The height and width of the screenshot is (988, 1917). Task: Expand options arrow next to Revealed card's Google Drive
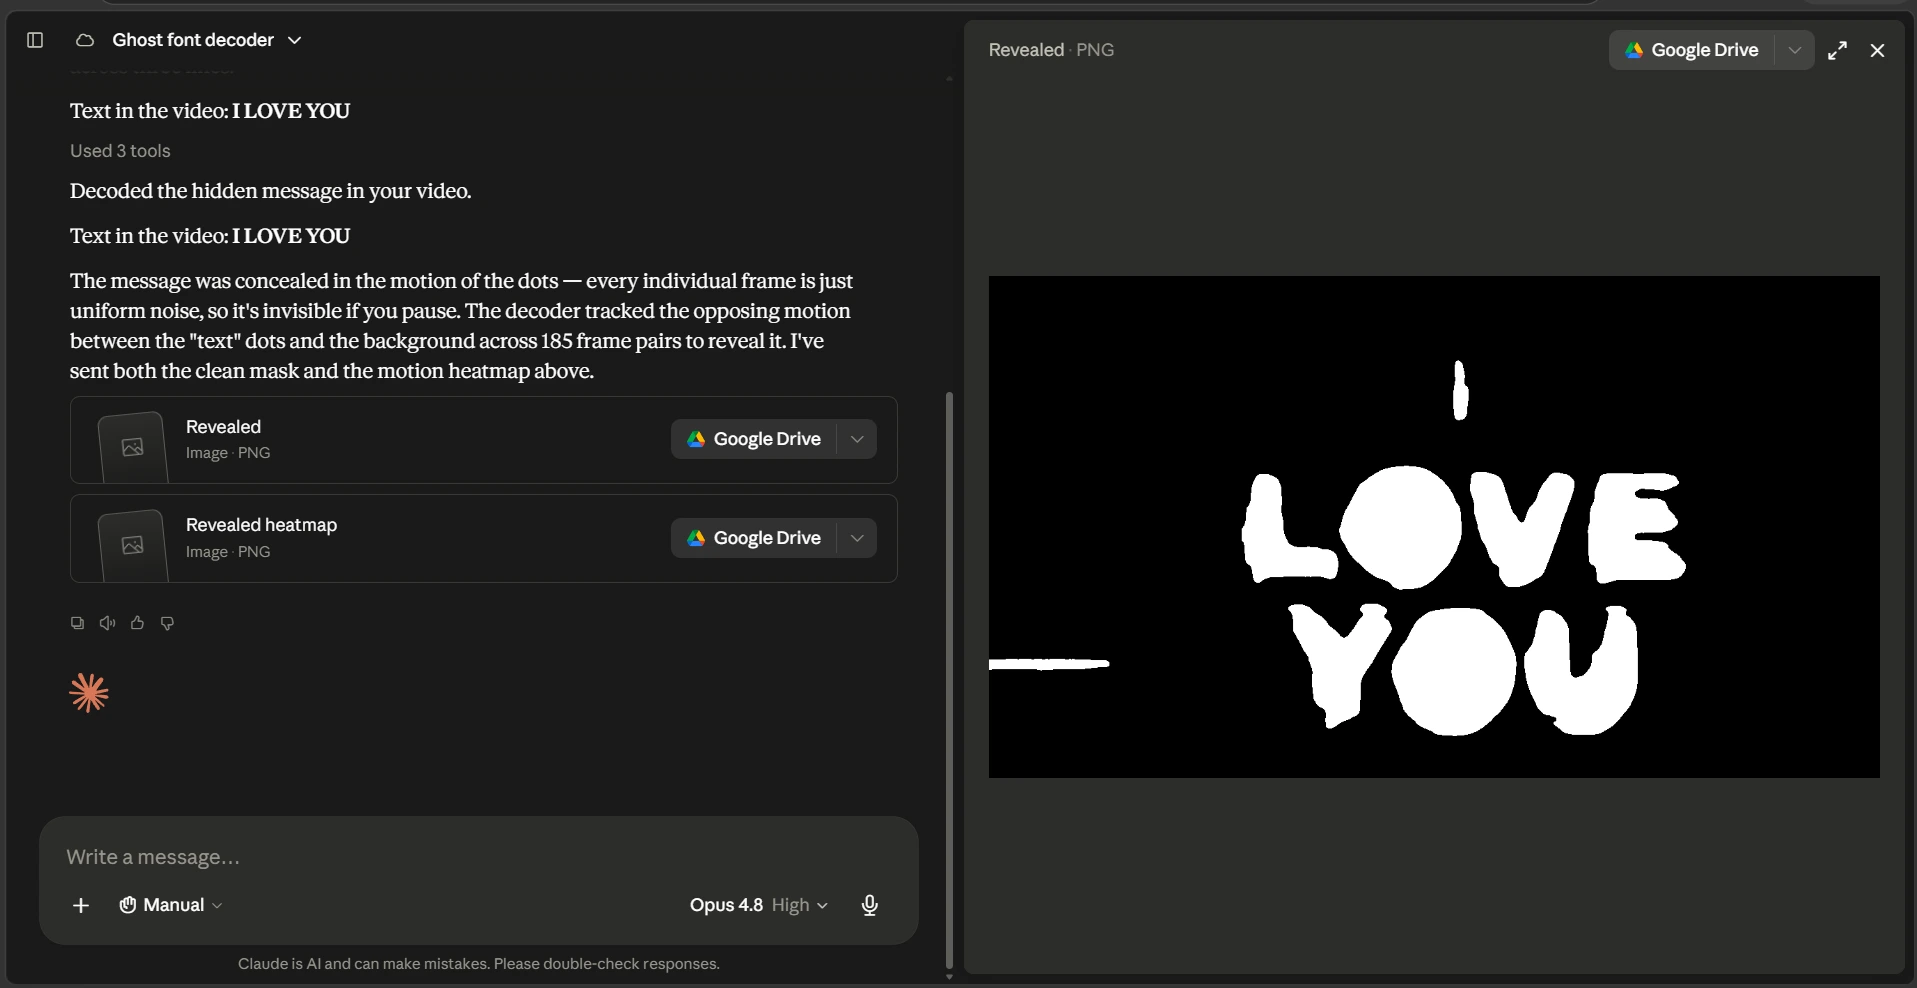tap(857, 439)
